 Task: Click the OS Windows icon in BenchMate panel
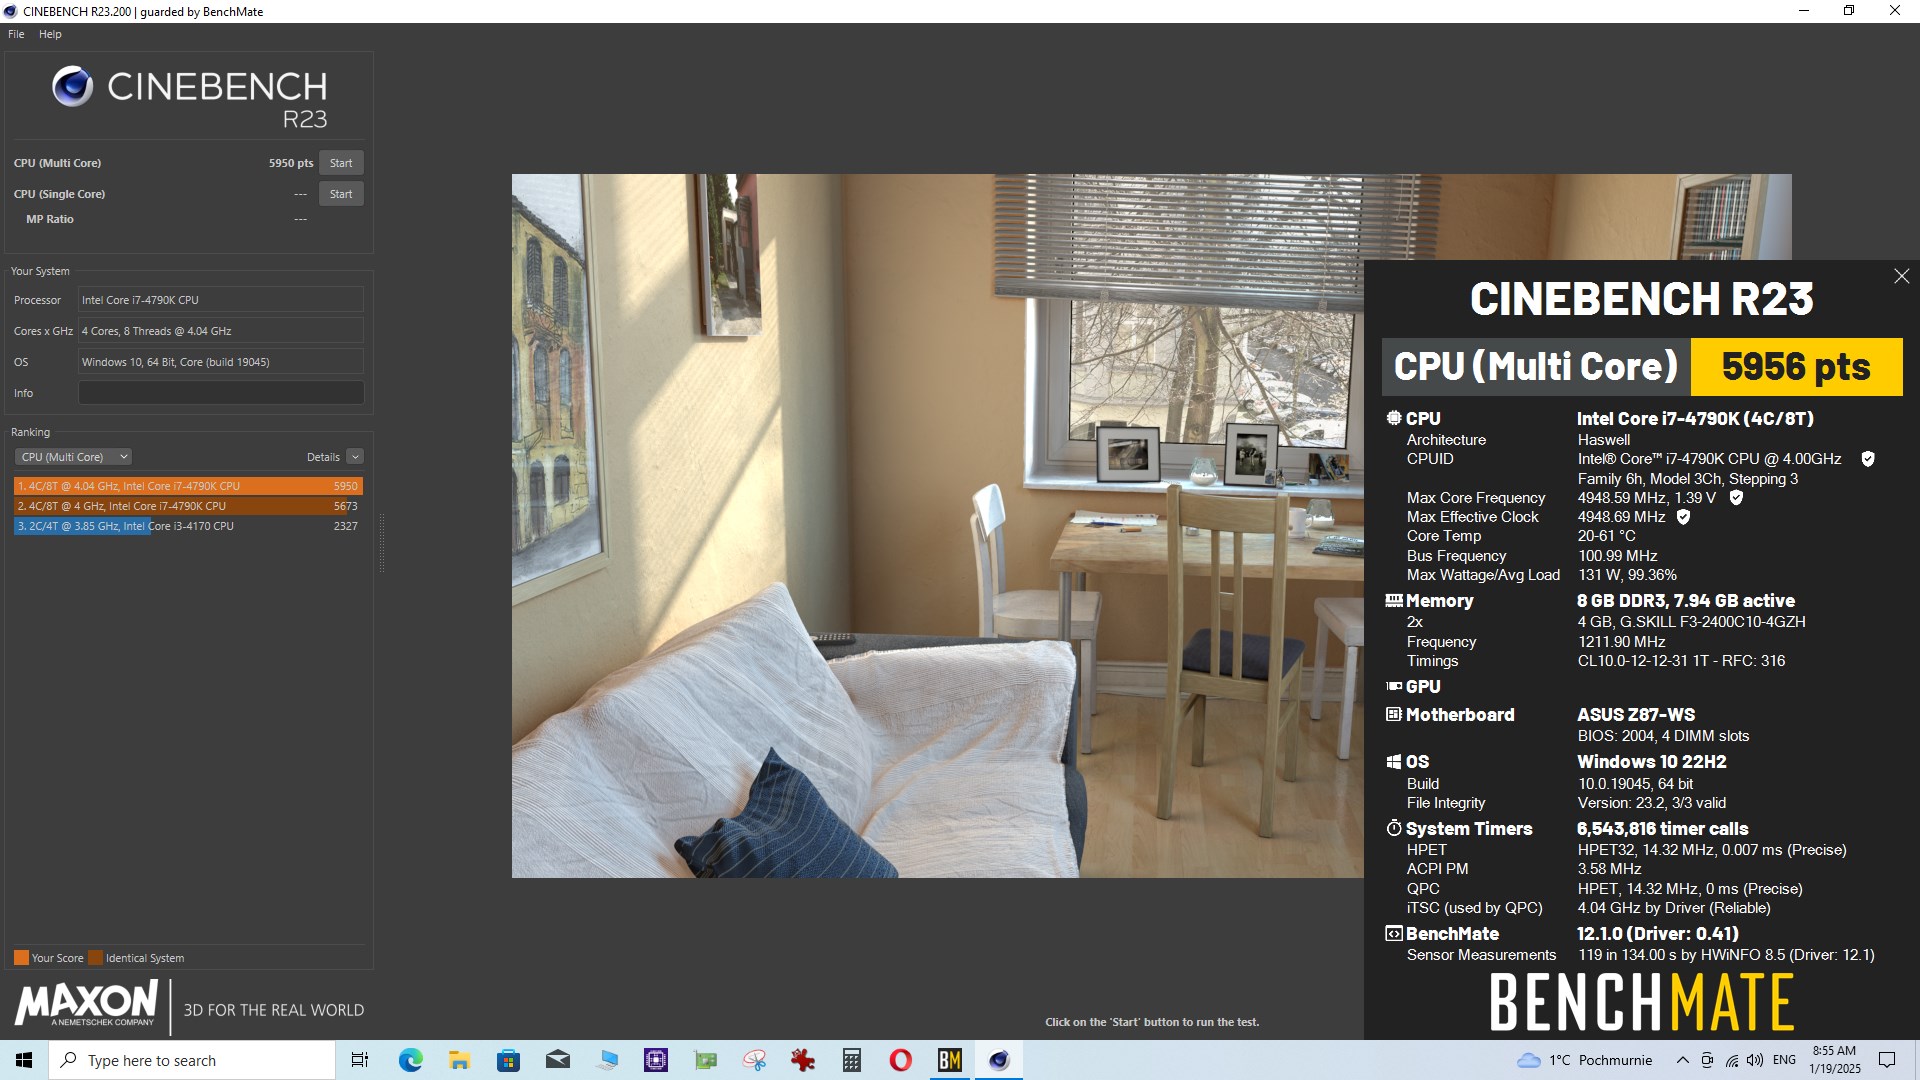click(1394, 762)
